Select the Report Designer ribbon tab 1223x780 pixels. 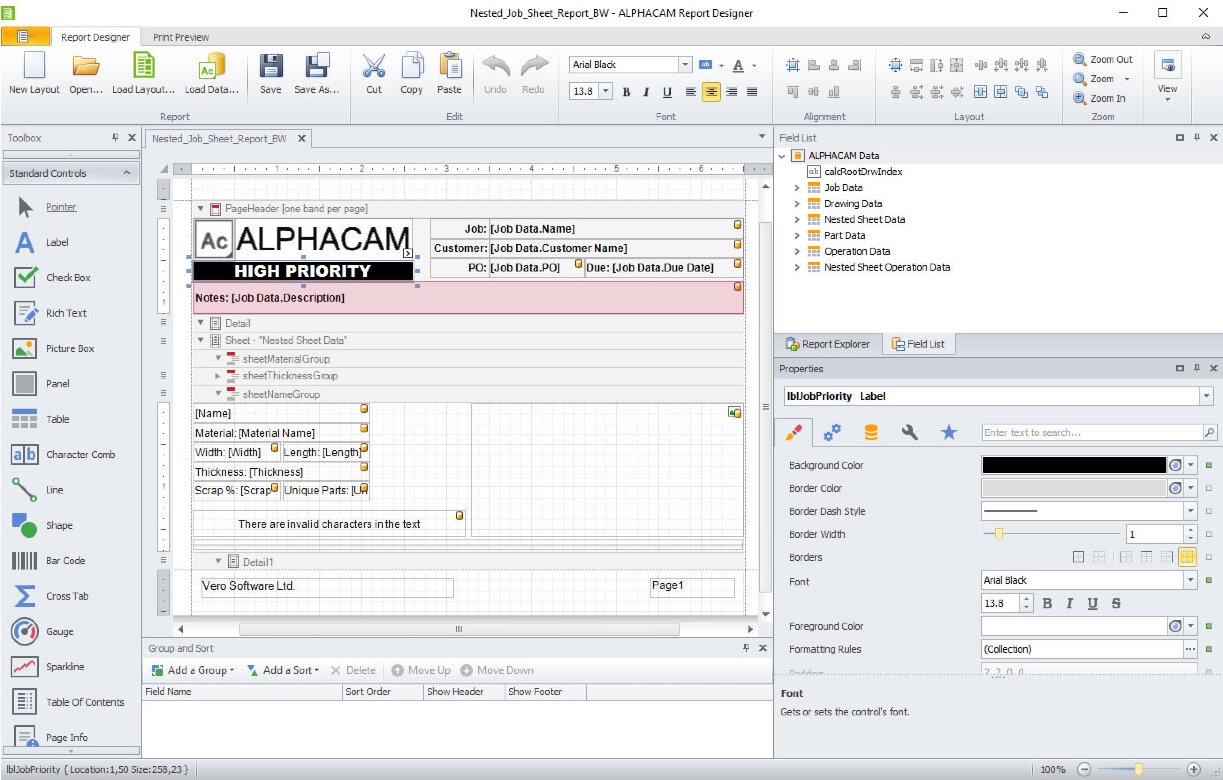tap(96, 37)
